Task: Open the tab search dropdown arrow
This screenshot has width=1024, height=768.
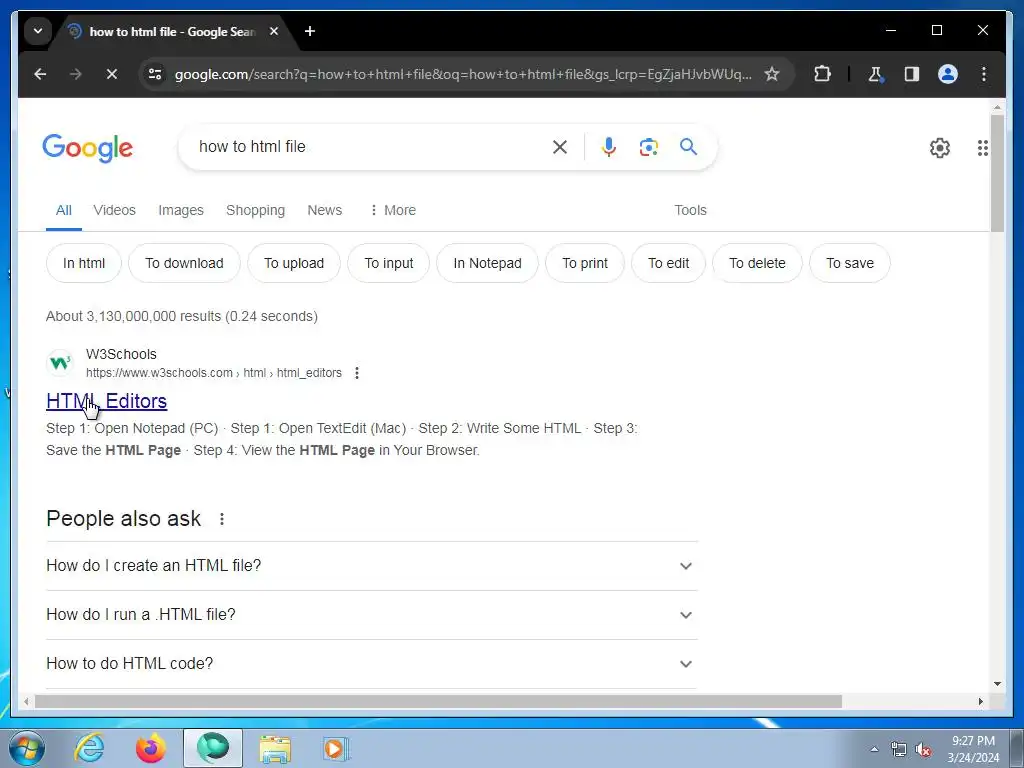Action: click(x=38, y=31)
